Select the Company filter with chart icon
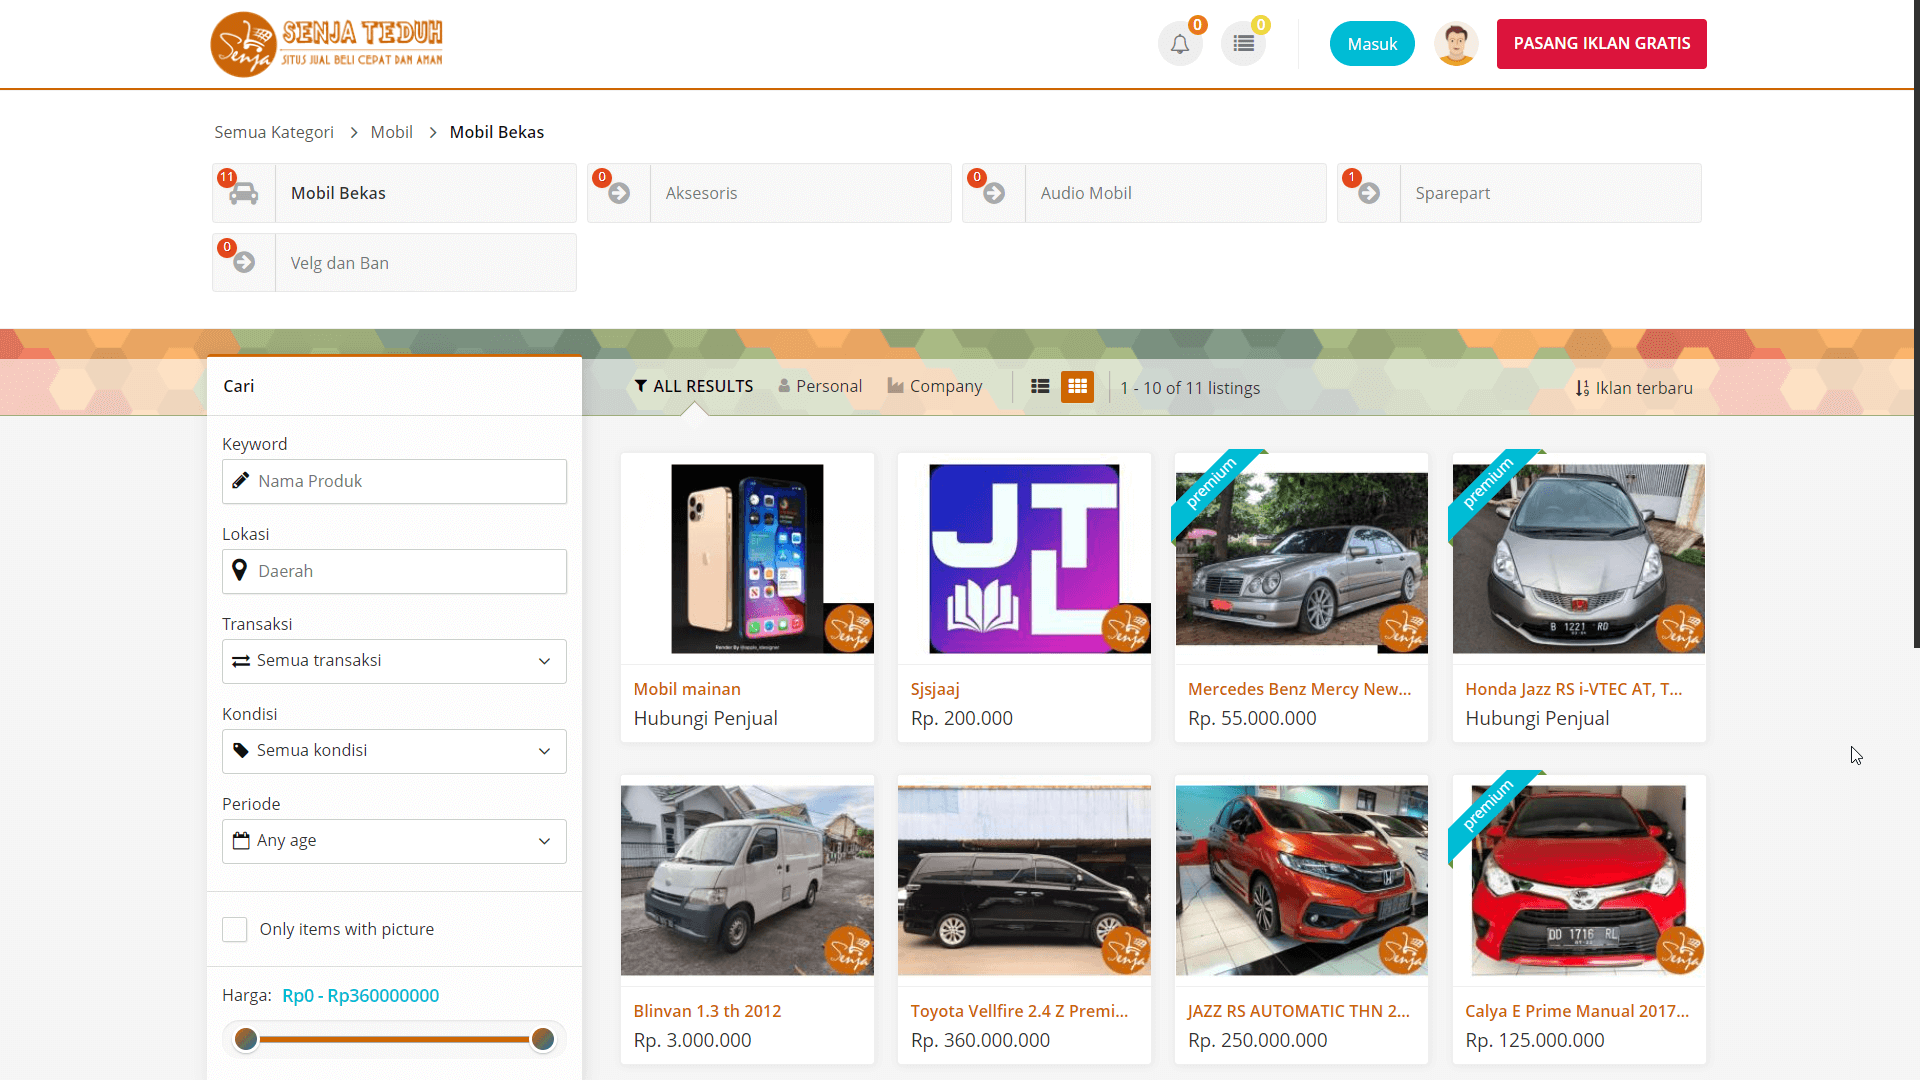 tap(934, 386)
